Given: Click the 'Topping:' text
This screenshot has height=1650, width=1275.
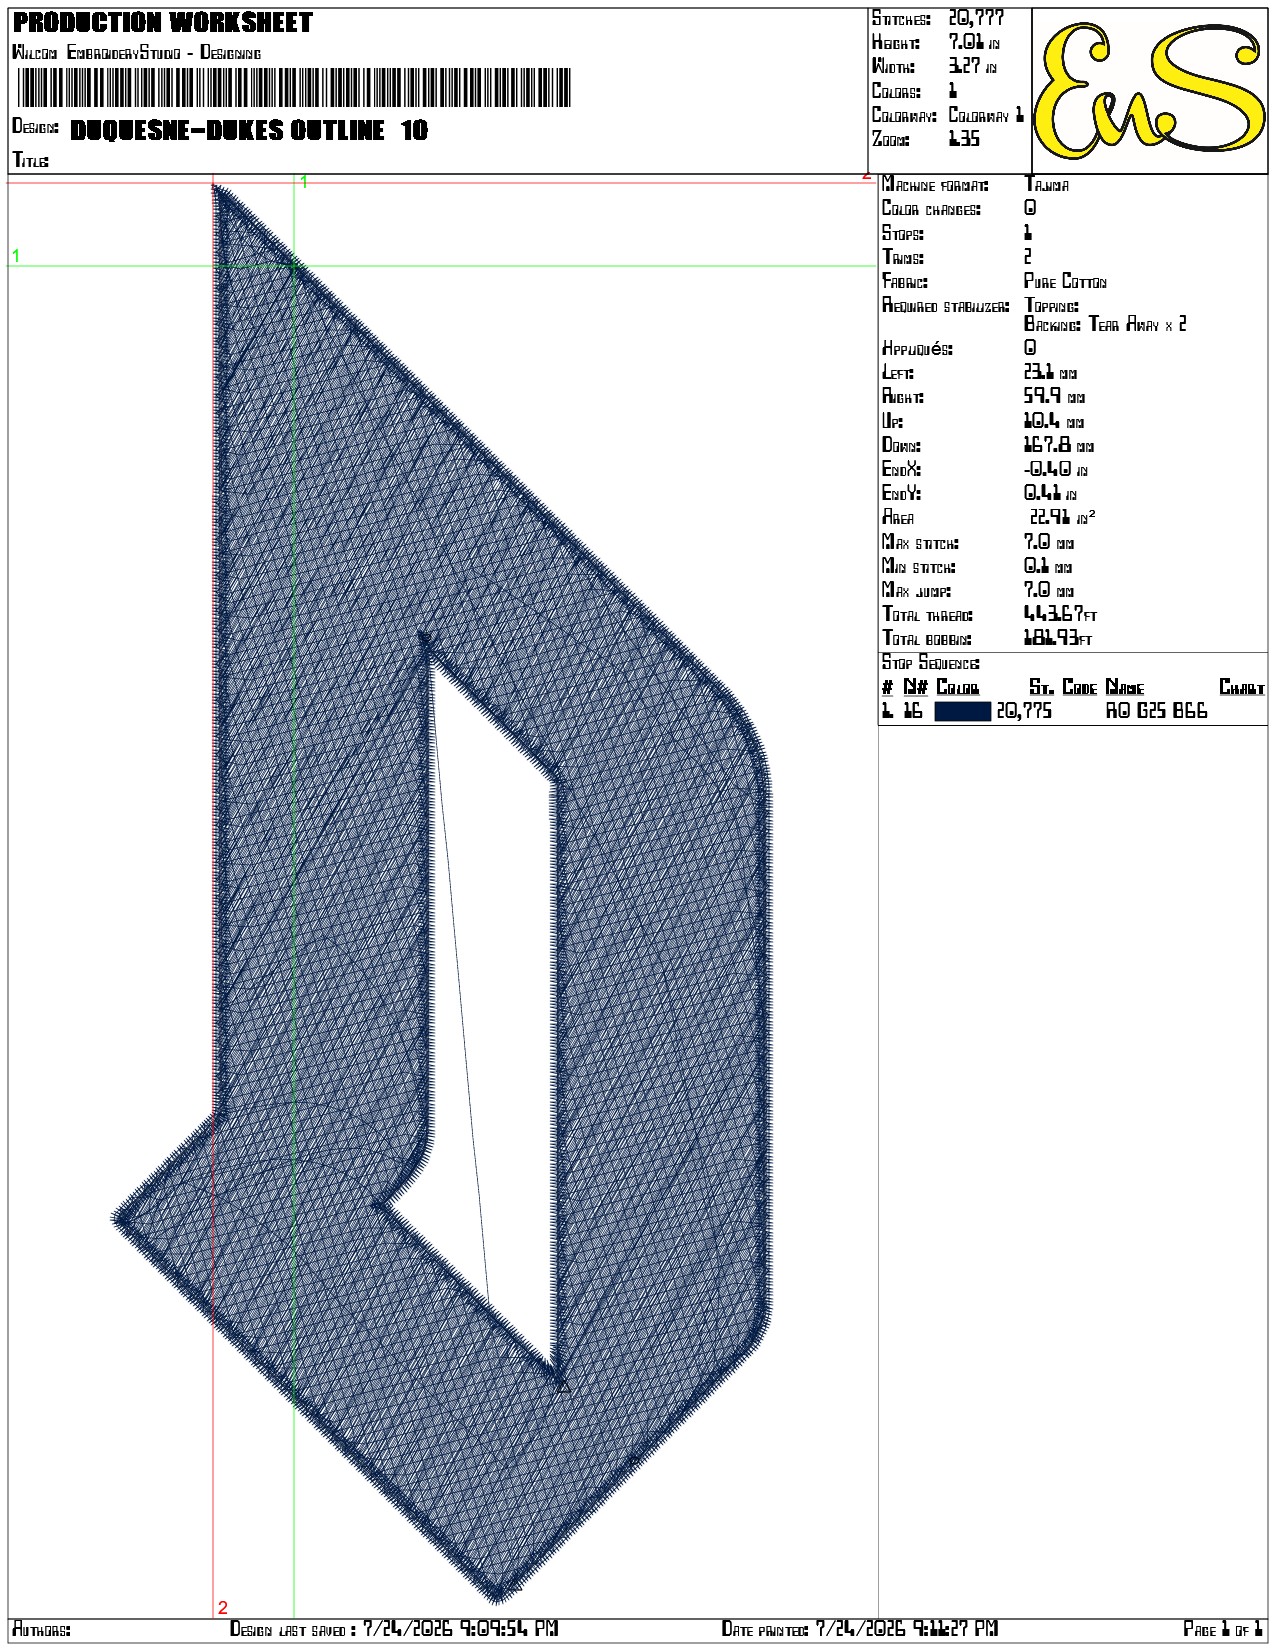Looking at the screenshot, I should [x=1051, y=306].
